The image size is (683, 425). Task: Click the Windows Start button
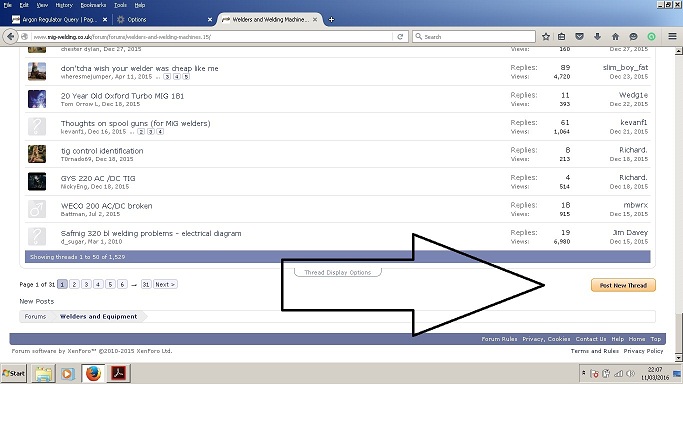(14, 374)
